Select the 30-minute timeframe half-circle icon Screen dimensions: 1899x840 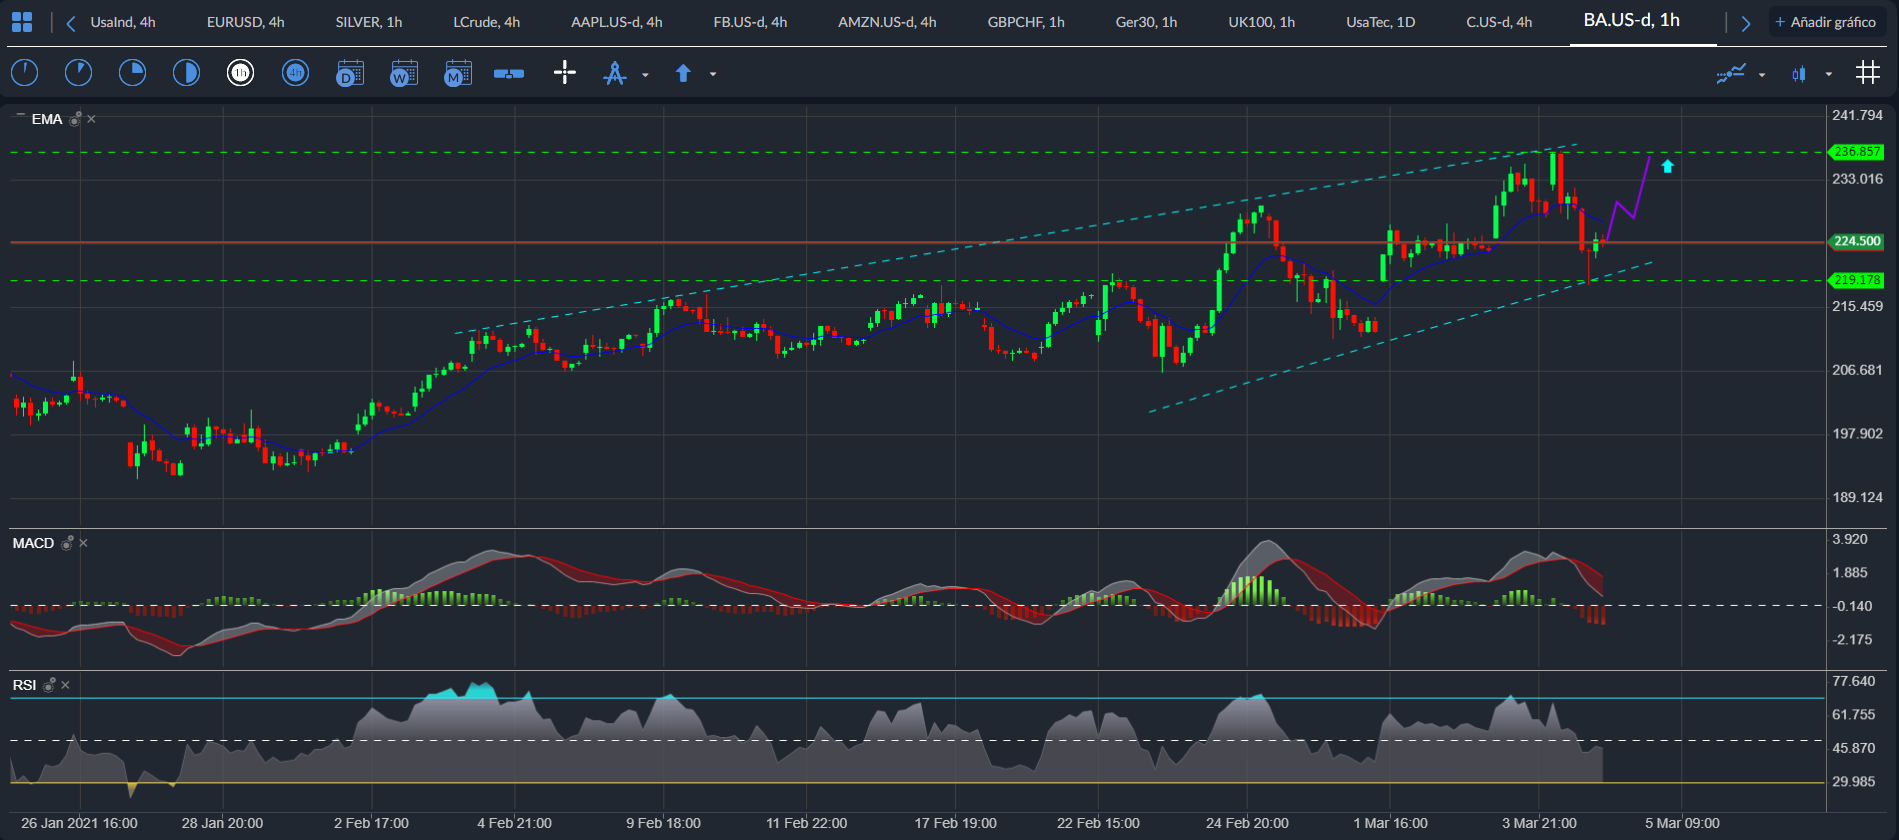point(186,72)
